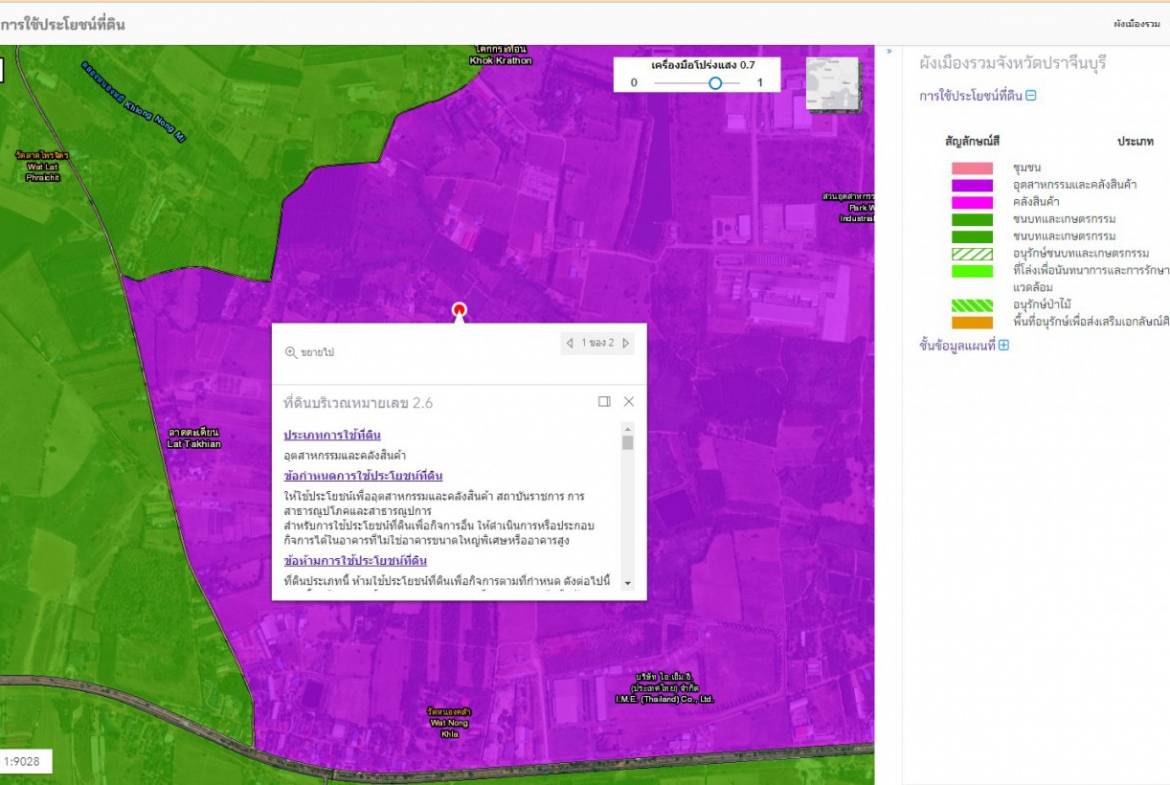
Task: Open the ข้อกำหนดการใช้ประโยชน์ที่ดิน link
Action: pyautogui.click(x=363, y=476)
